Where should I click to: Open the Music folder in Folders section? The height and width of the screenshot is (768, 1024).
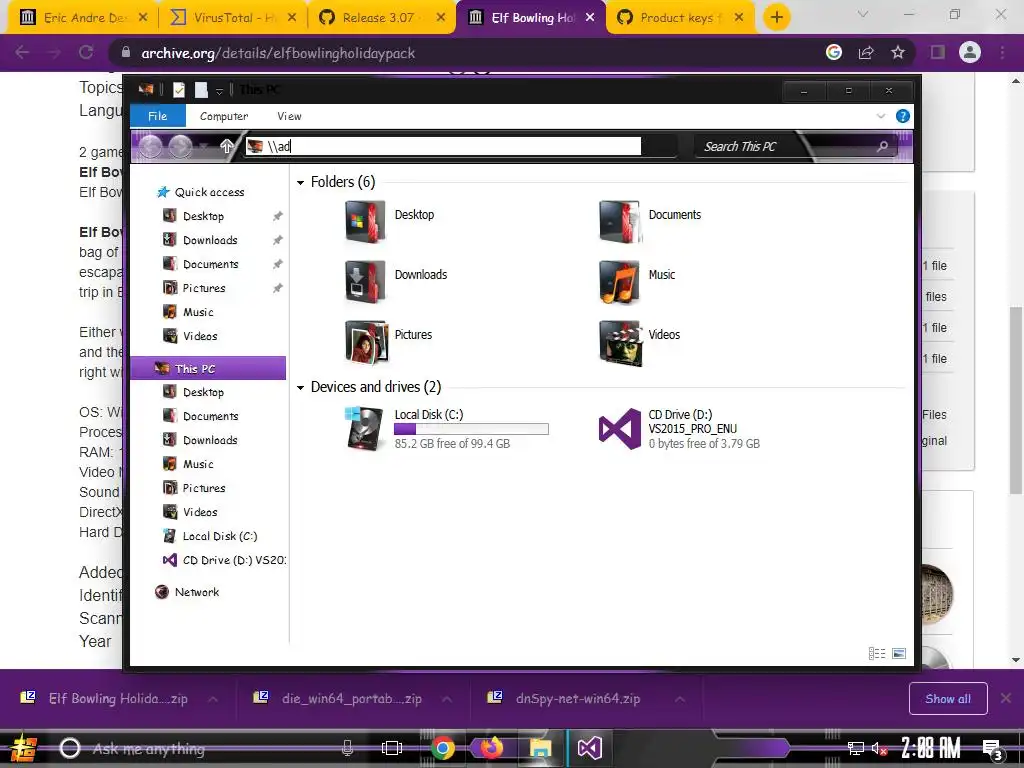(x=637, y=281)
